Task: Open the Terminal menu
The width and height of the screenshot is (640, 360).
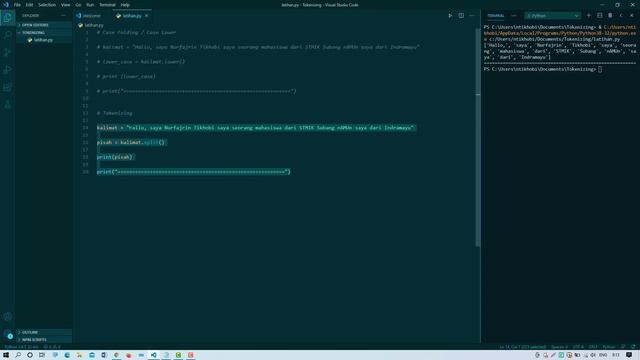Action: coord(107,5)
